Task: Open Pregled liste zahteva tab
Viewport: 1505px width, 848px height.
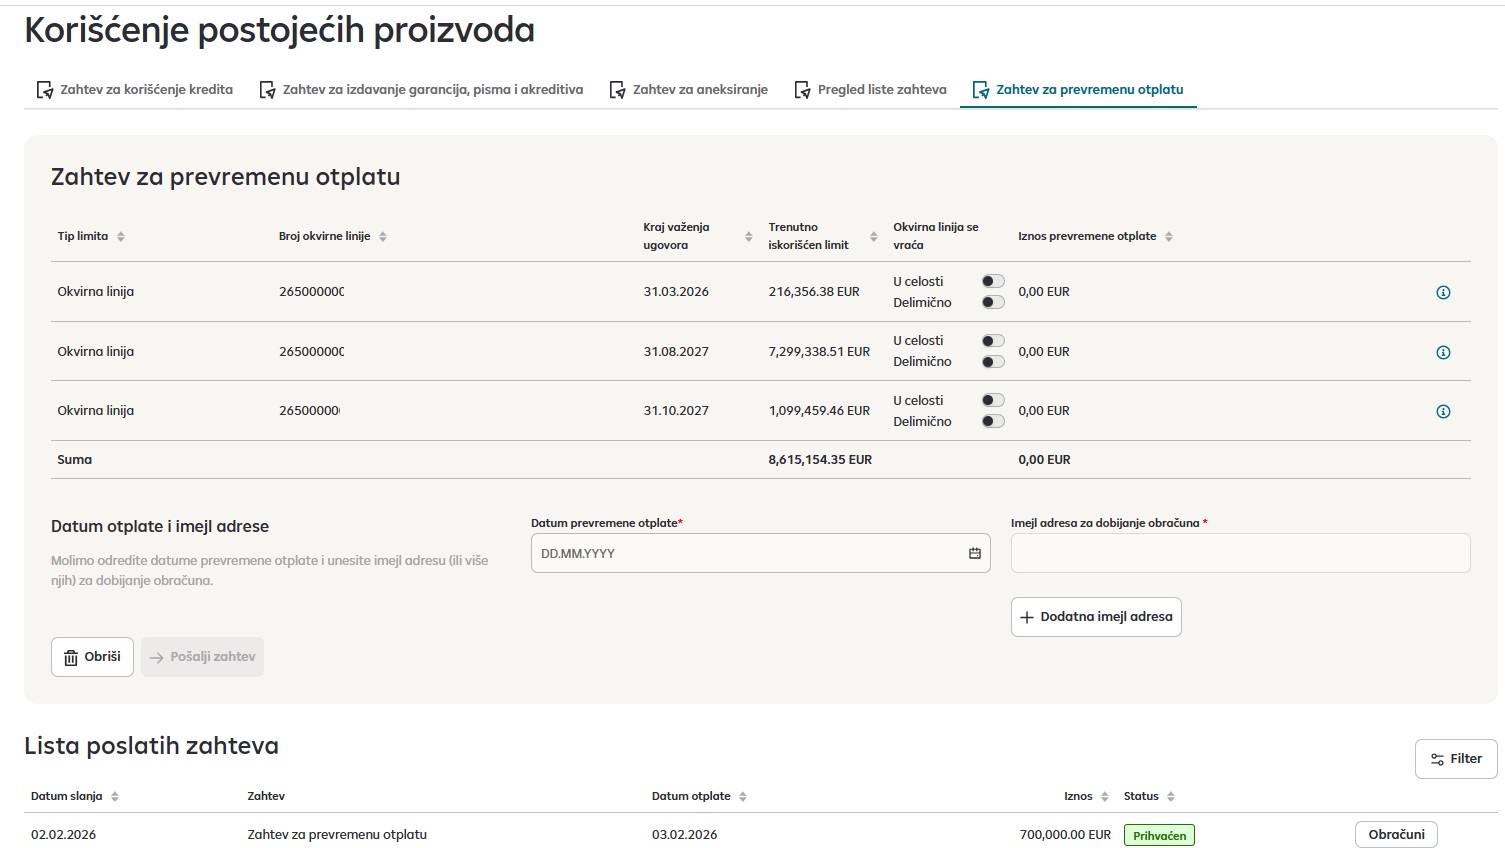Action: [x=870, y=90]
